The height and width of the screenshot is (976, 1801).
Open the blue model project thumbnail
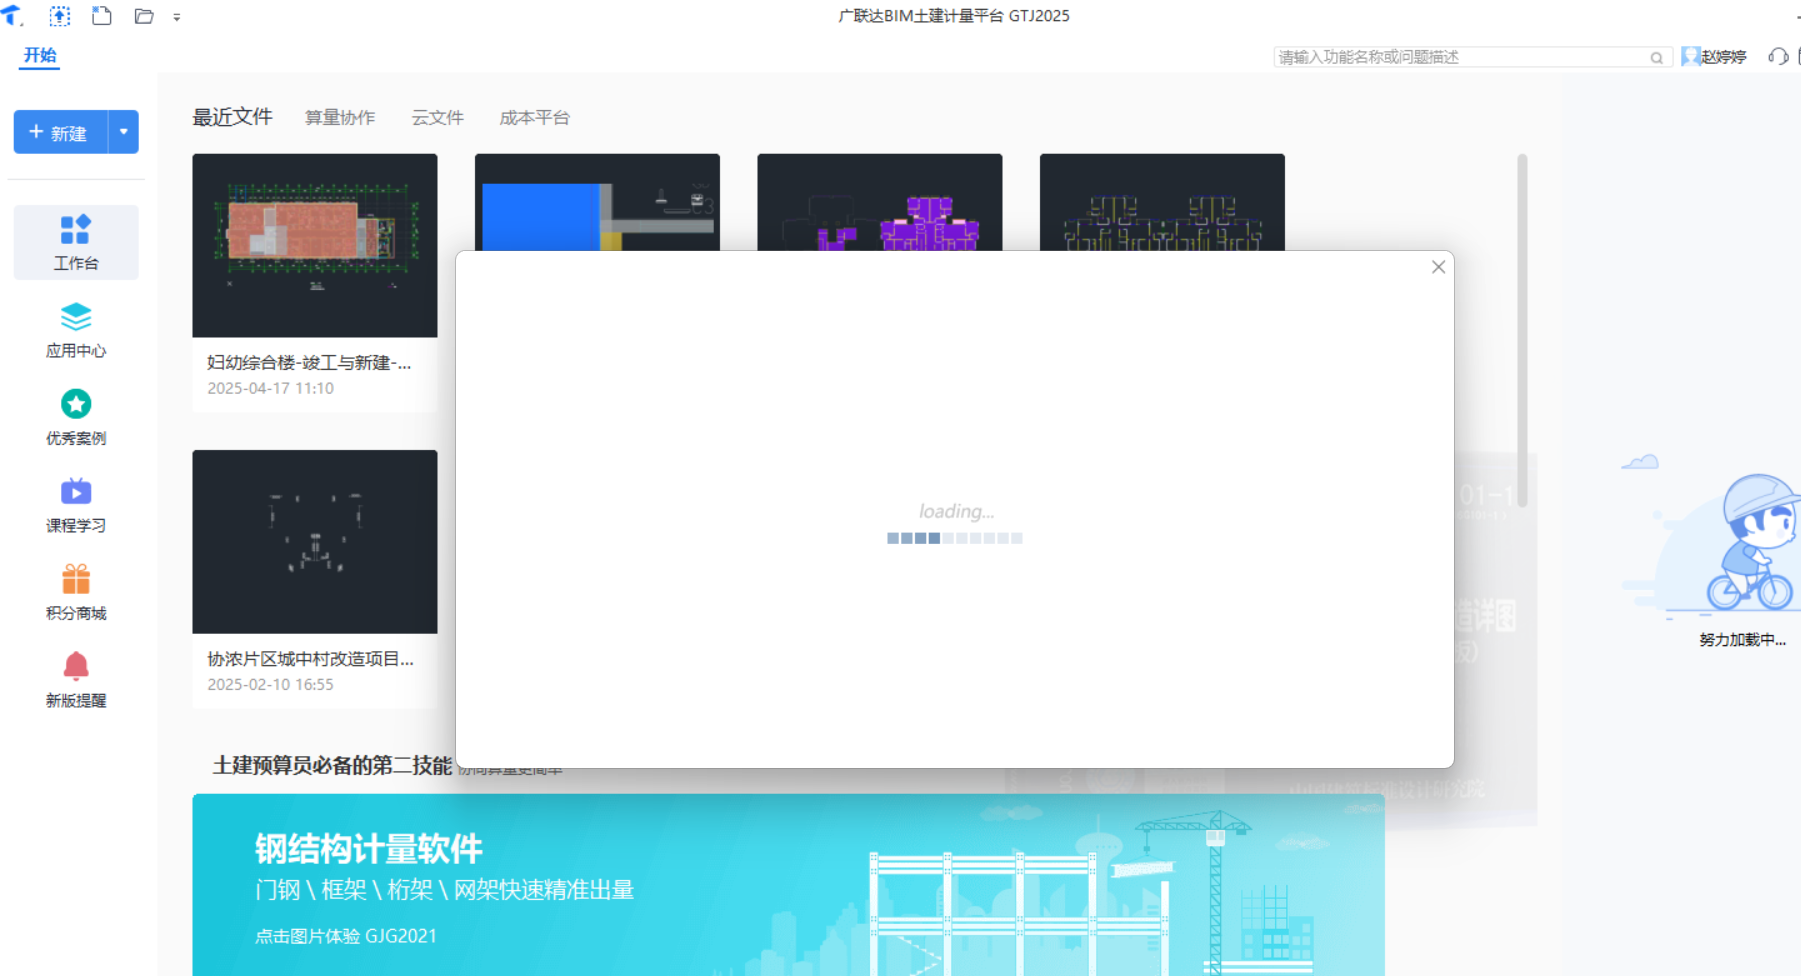(597, 202)
